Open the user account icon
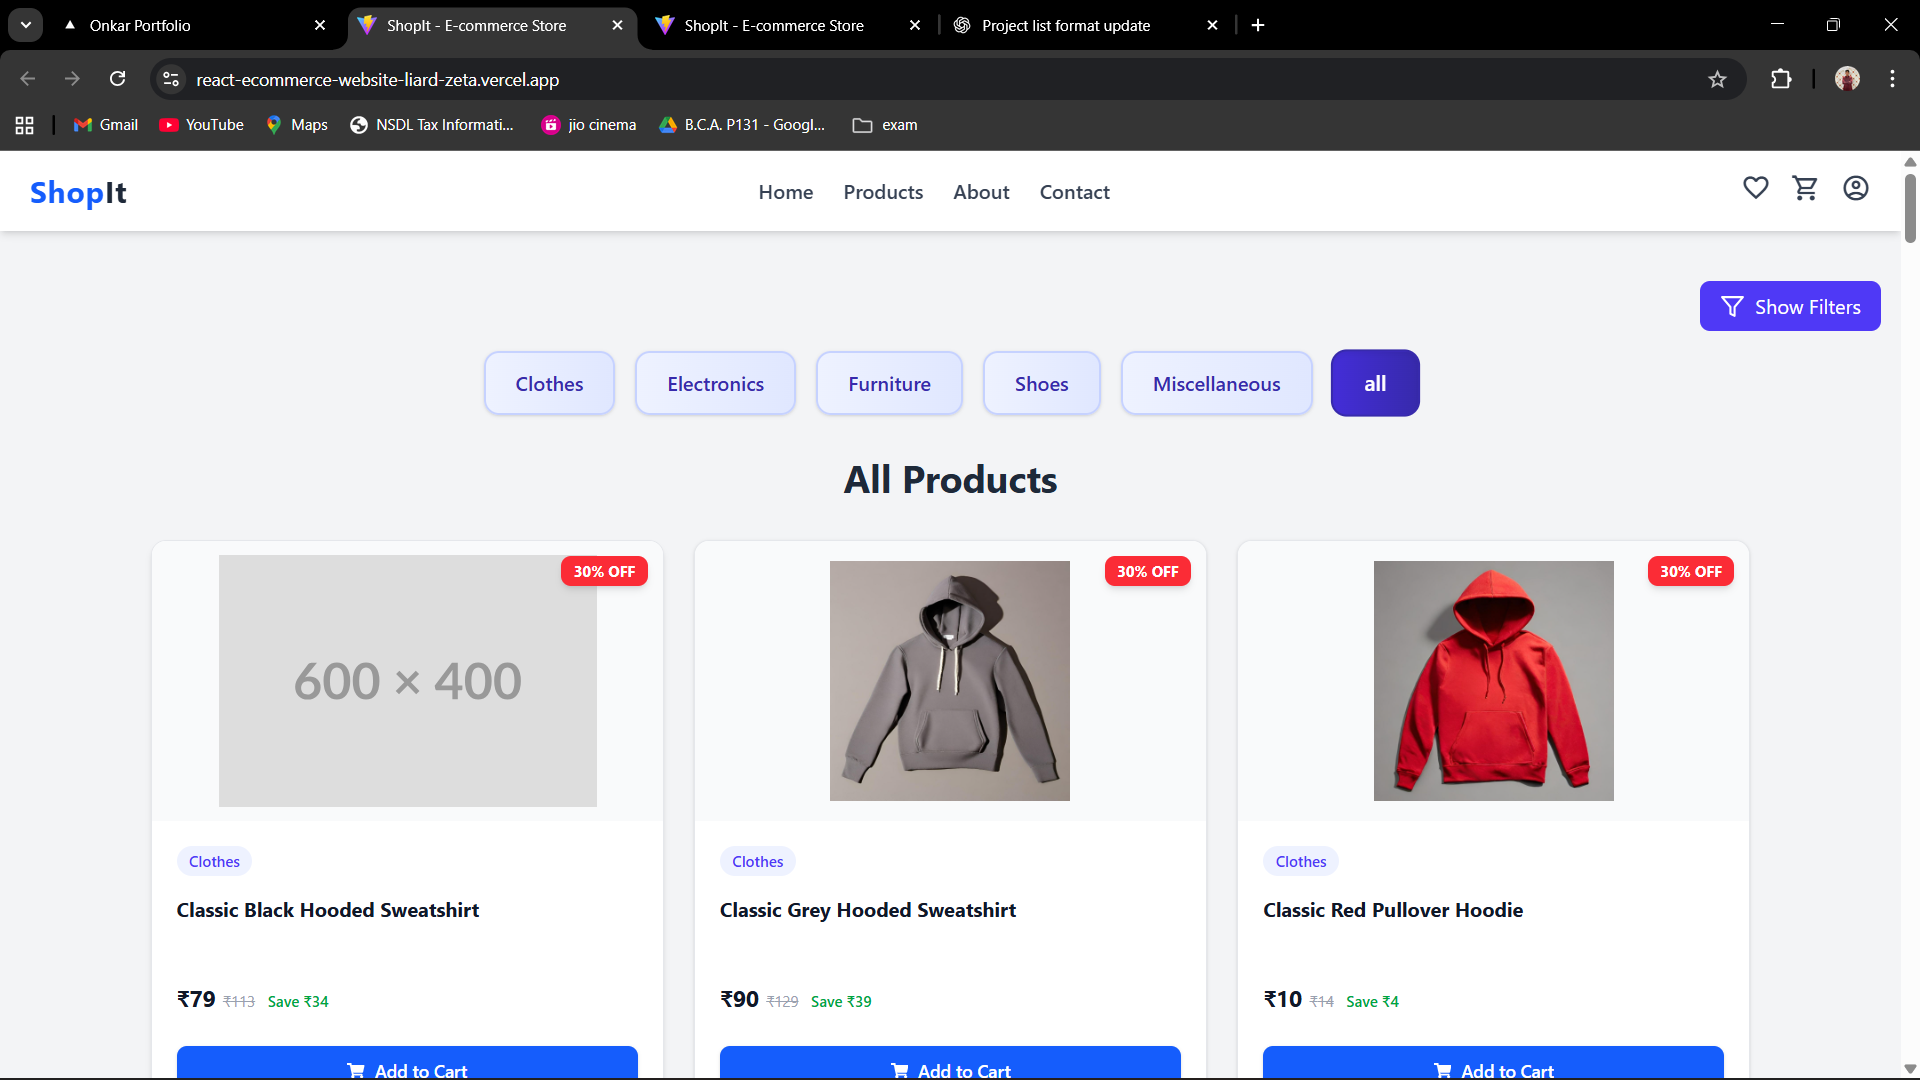This screenshot has width=1920, height=1080. [1855, 188]
